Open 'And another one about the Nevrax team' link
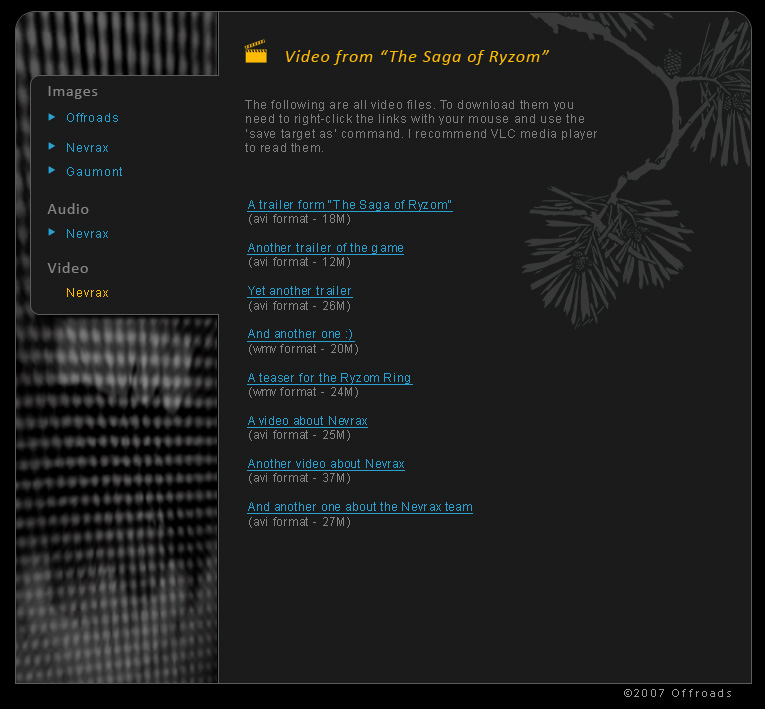Screen dimensions: 765x709 (360, 507)
